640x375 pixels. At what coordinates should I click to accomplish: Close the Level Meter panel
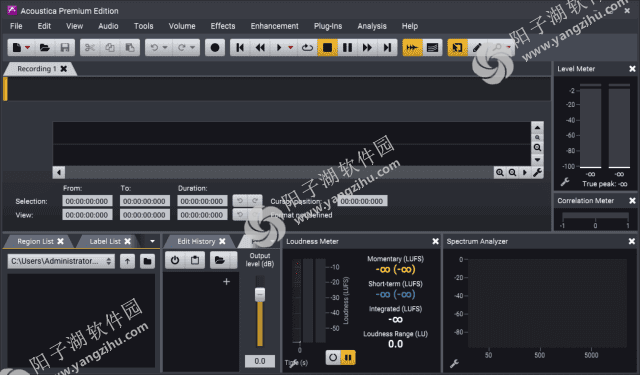(632, 69)
